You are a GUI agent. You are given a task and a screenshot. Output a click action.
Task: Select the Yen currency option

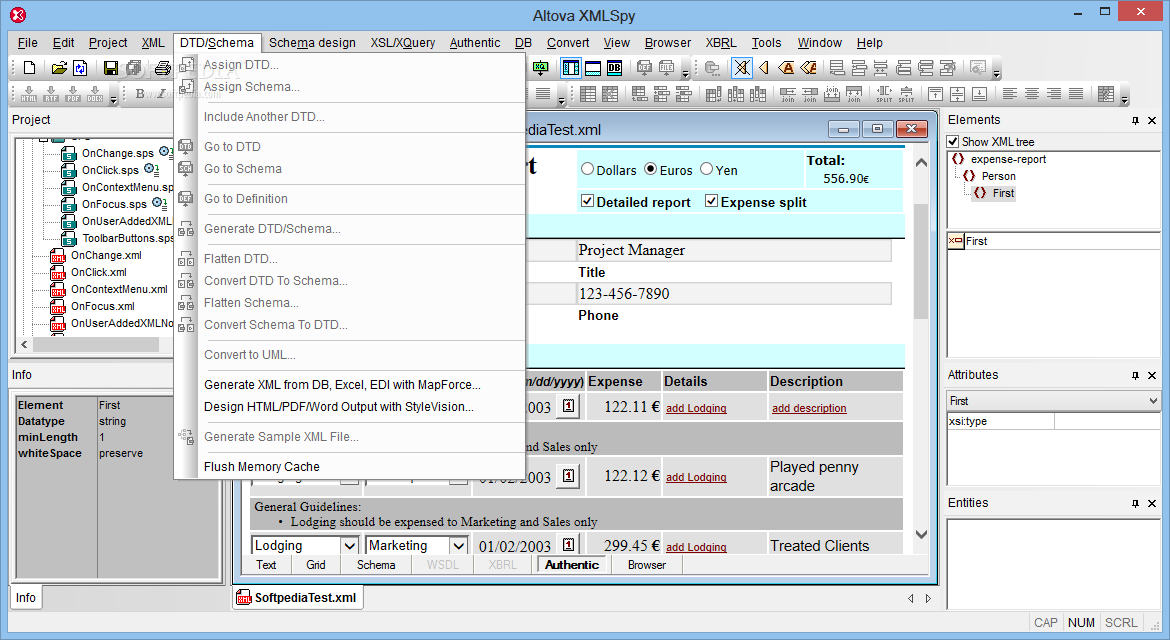tap(706, 169)
